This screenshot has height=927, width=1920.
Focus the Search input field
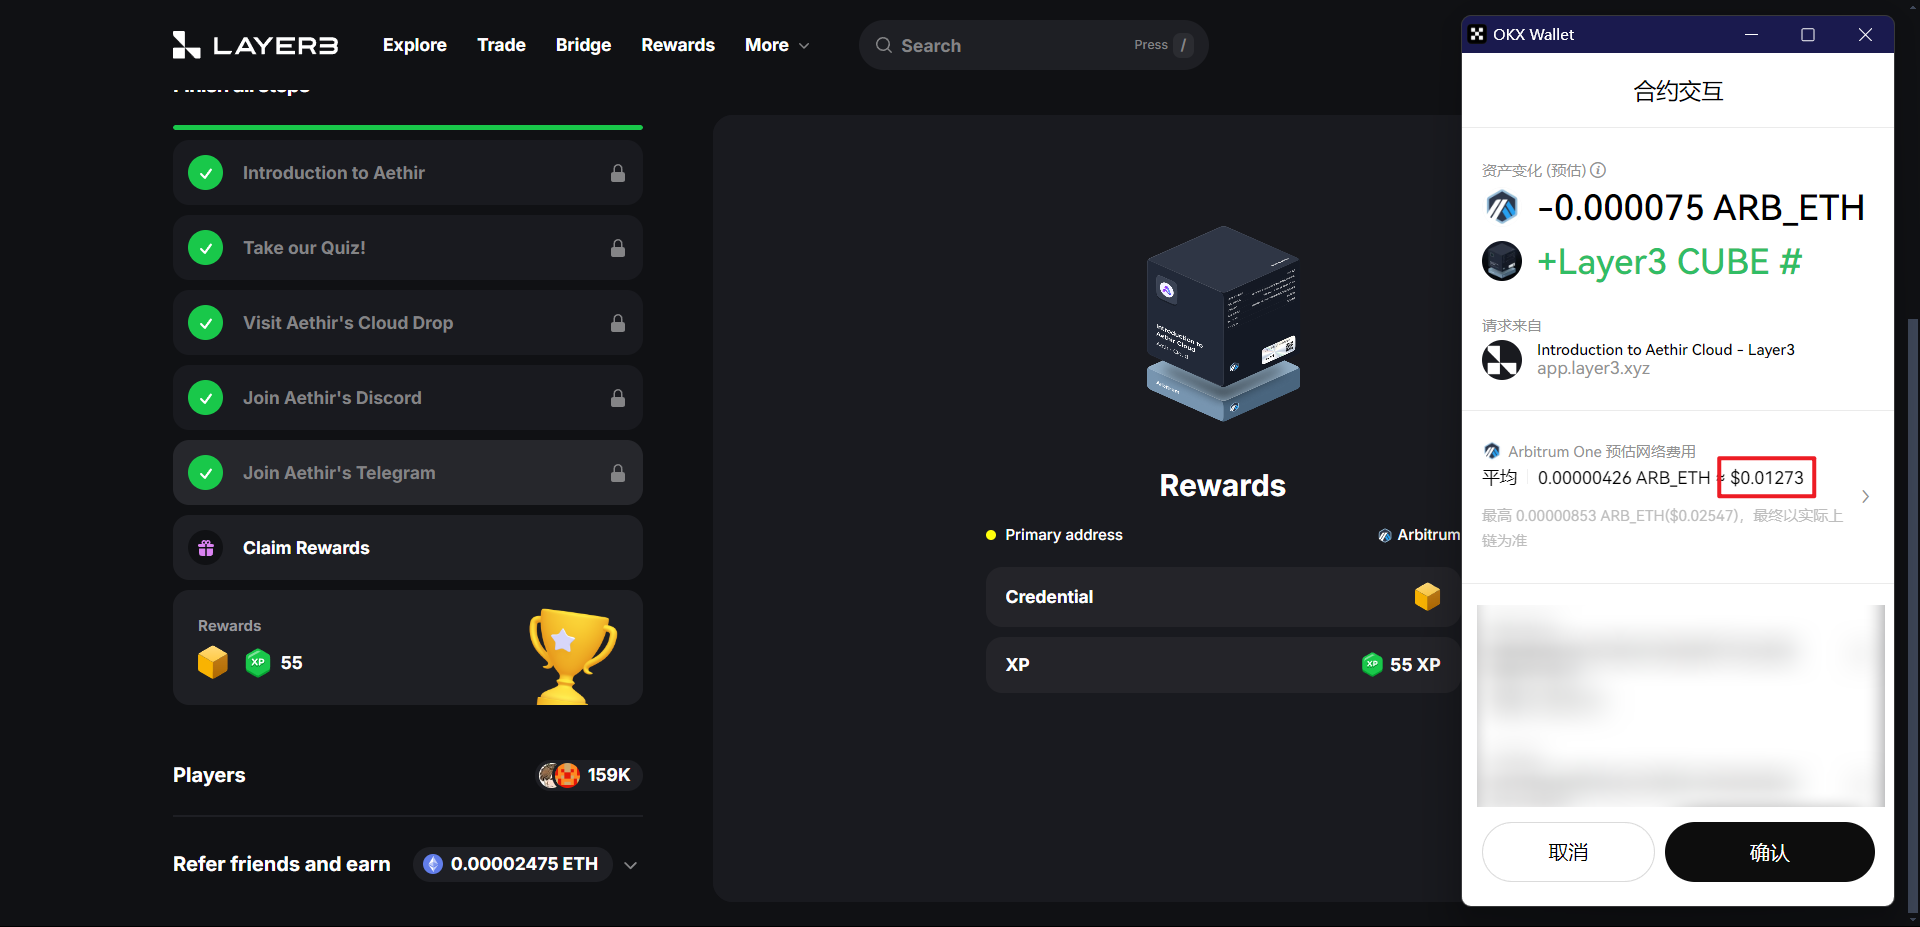1033,45
